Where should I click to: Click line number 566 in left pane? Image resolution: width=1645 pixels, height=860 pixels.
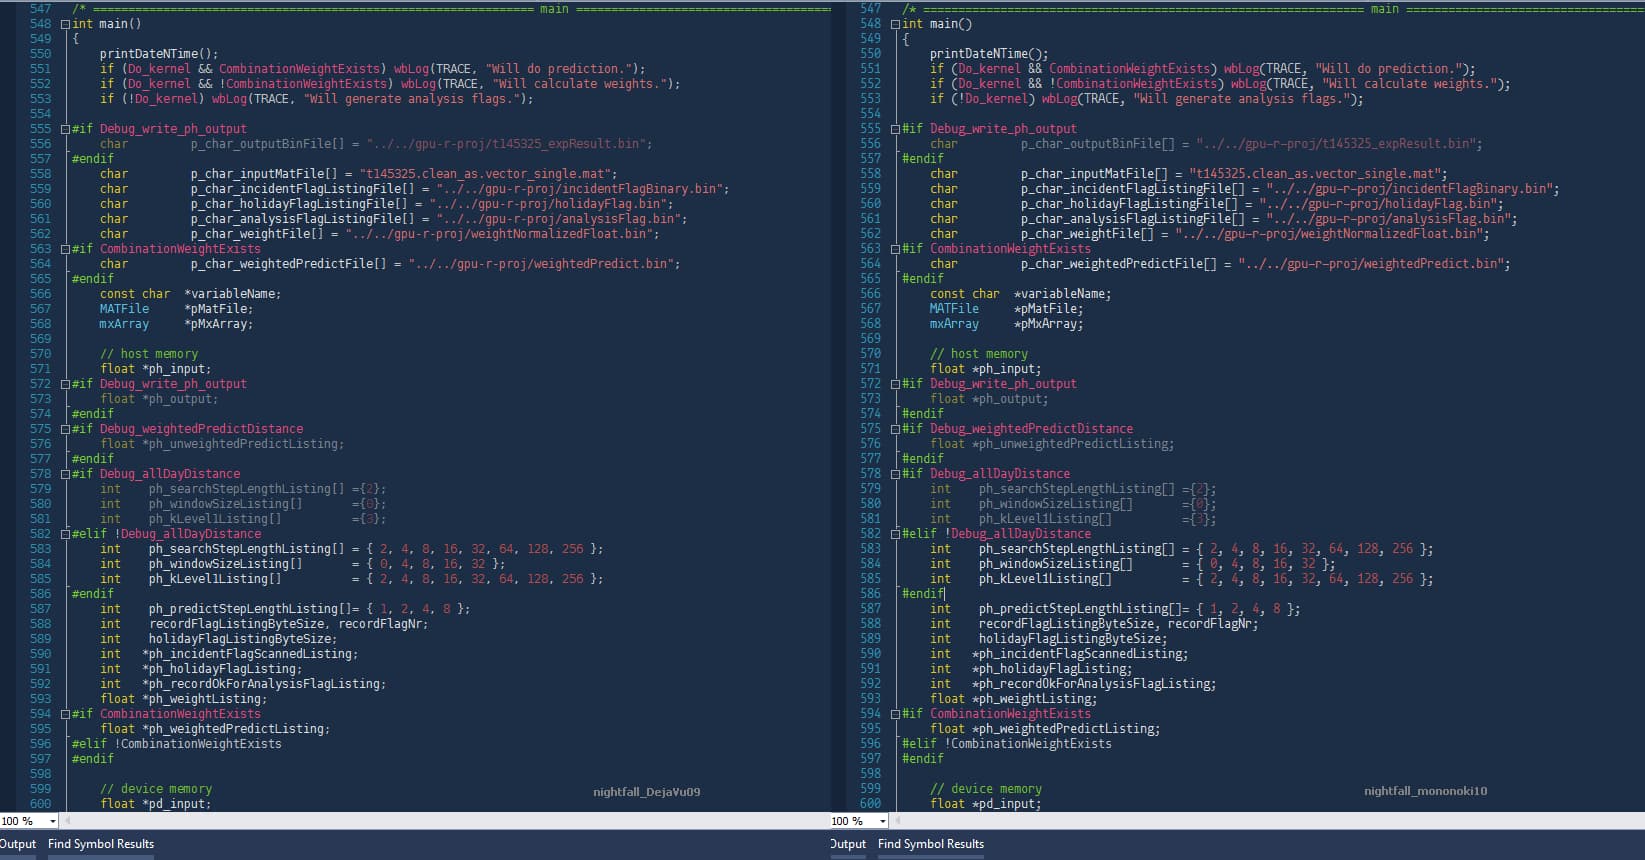(x=40, y=294)
